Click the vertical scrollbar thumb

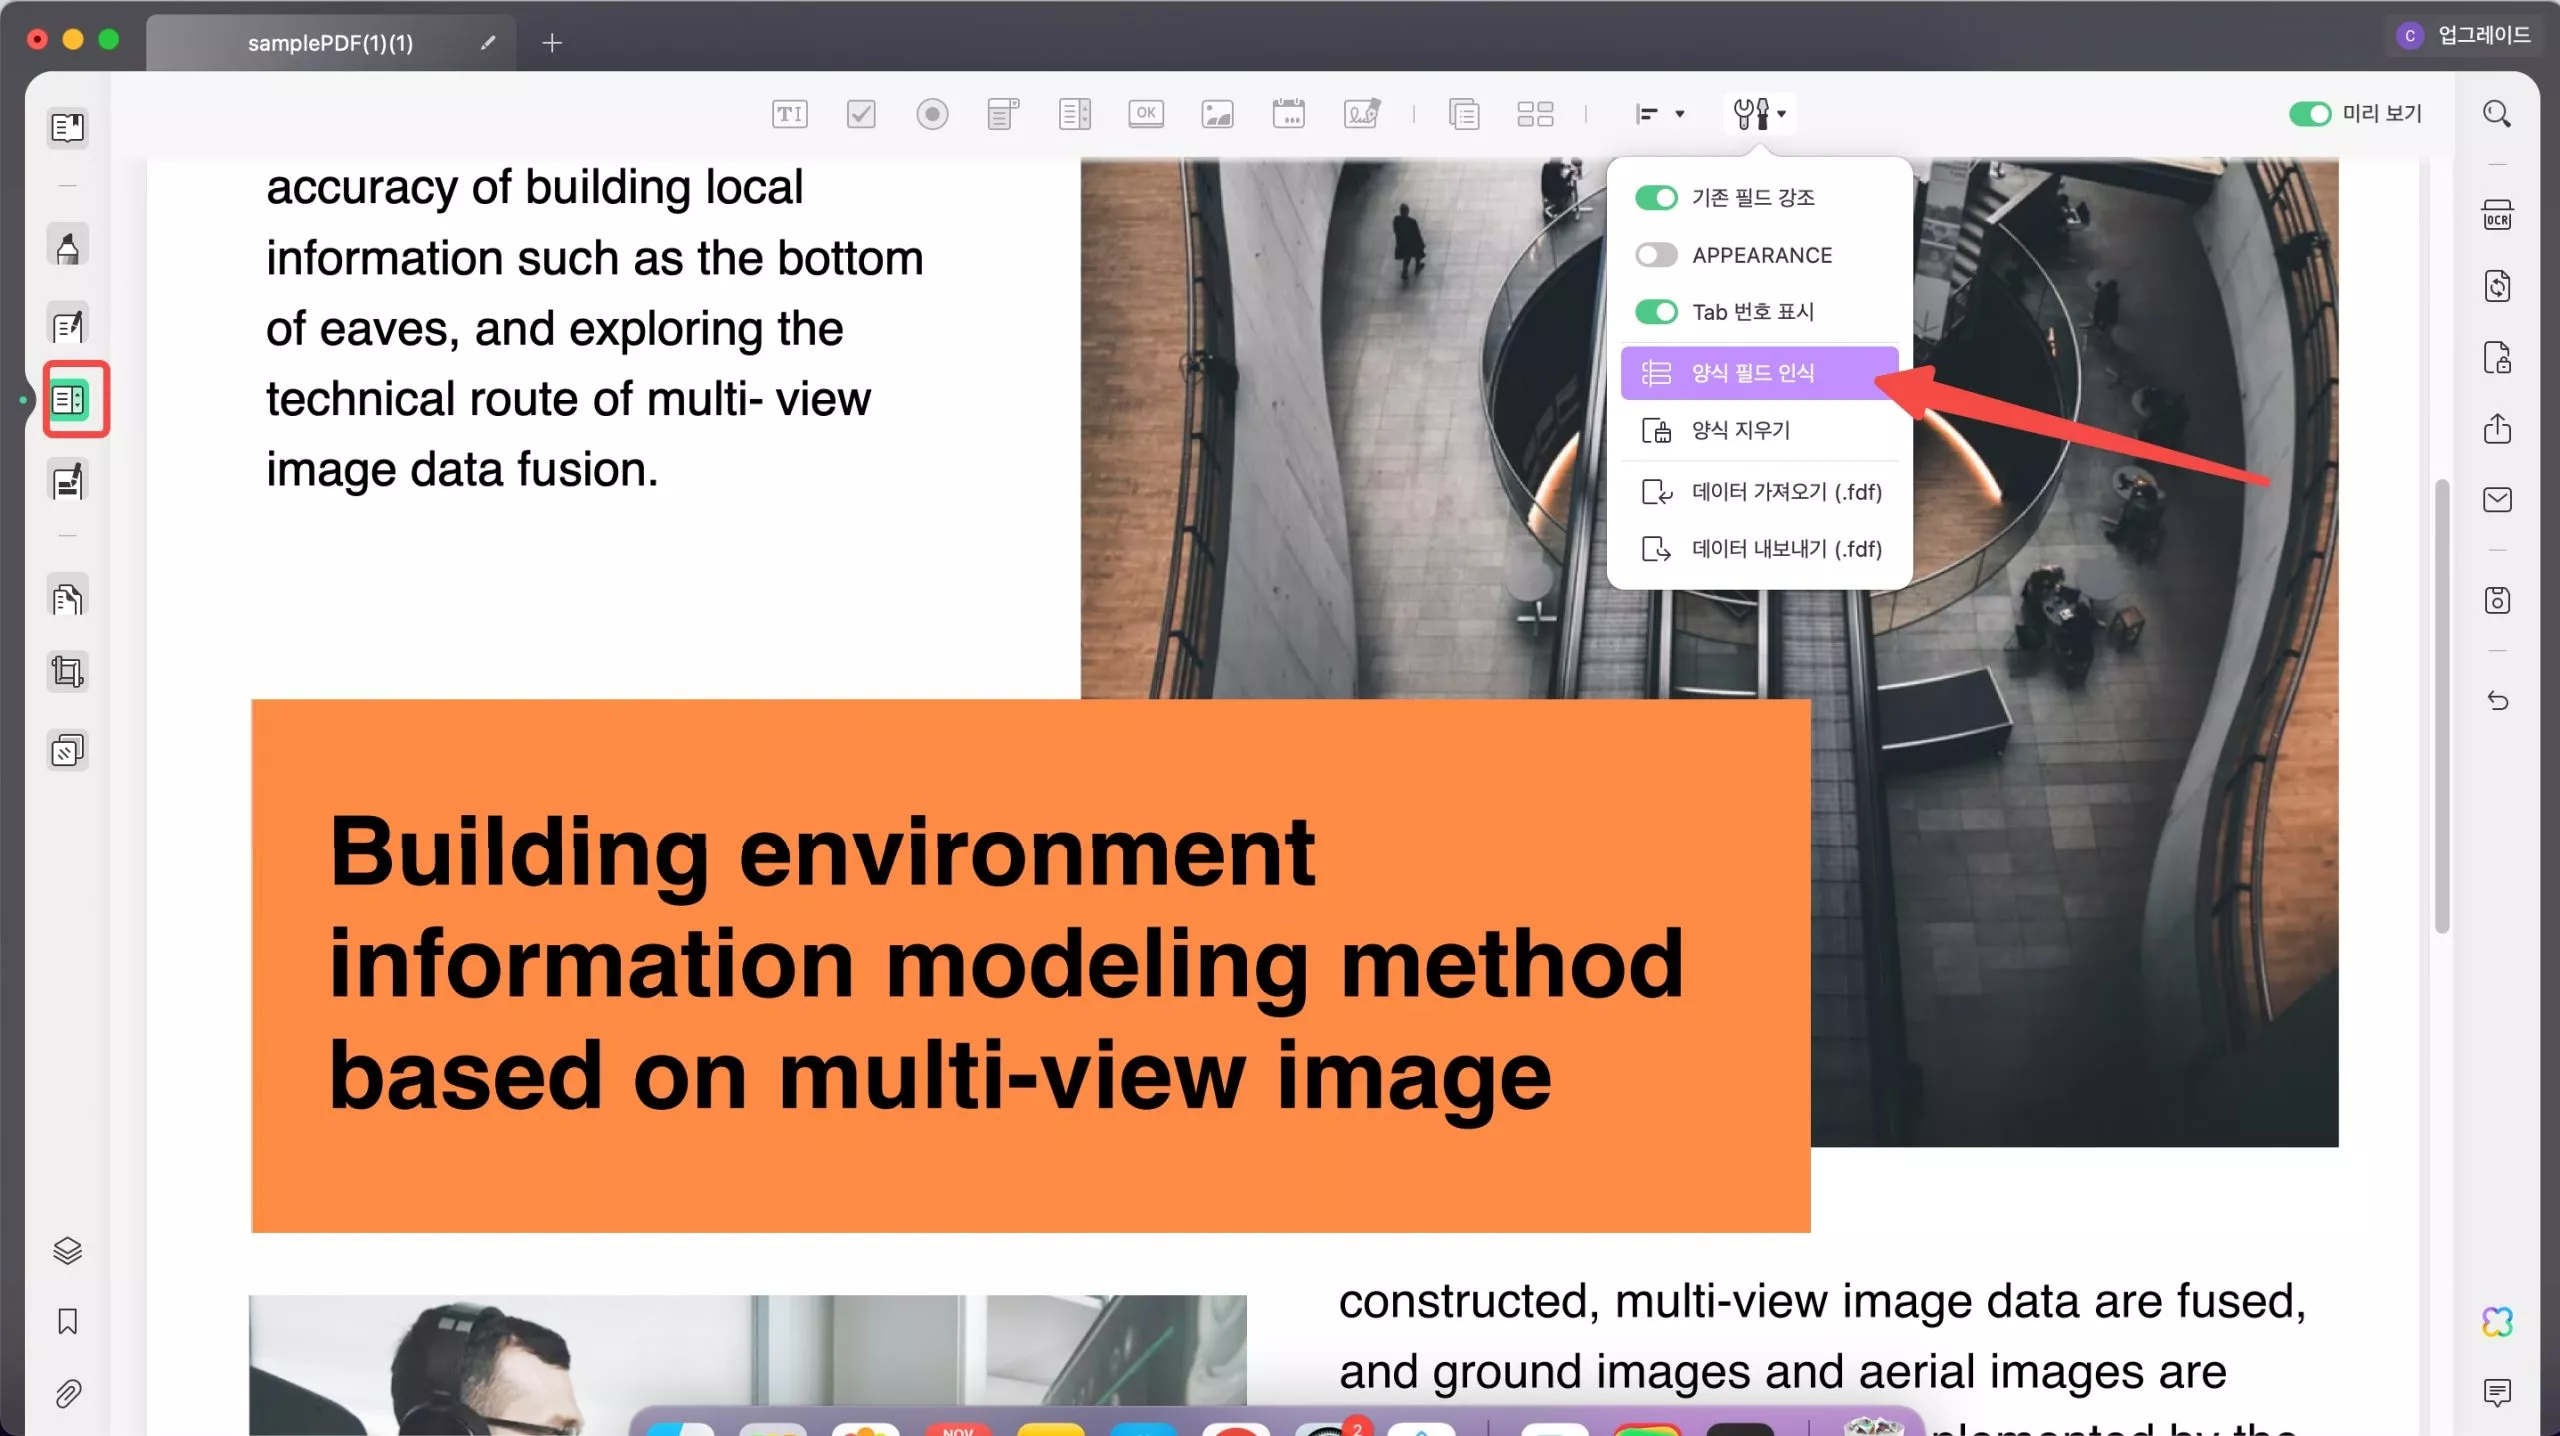(x=2442, y=706)
